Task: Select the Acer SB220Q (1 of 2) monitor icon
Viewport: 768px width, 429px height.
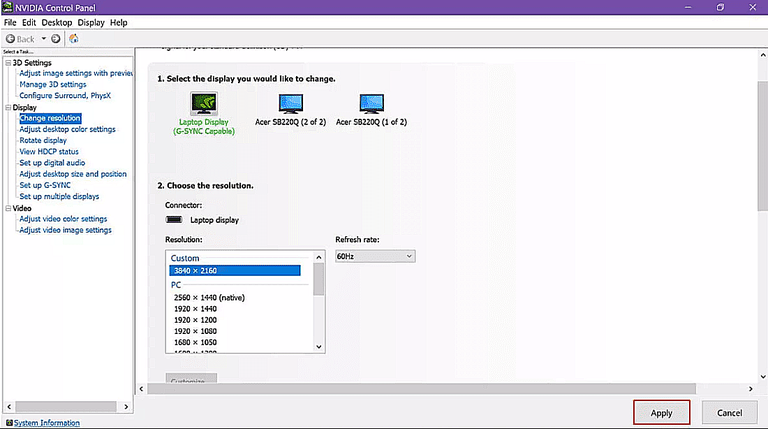Action: [371, 103]
